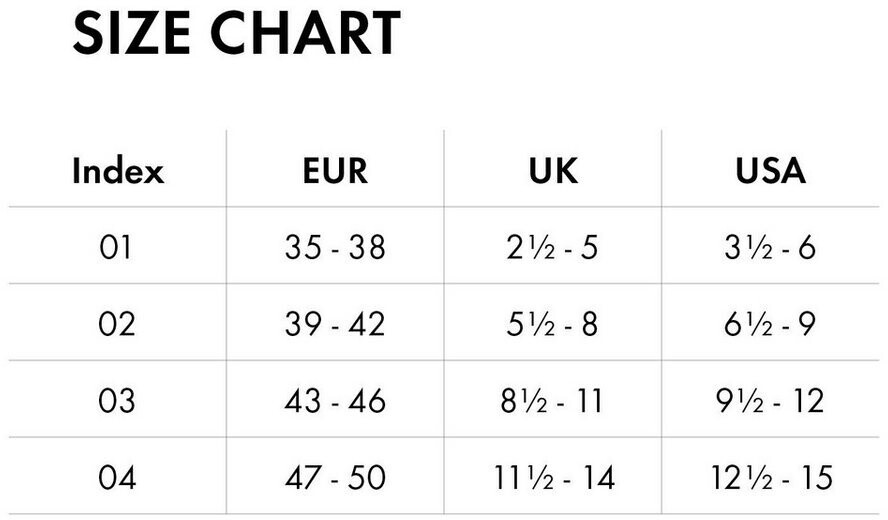Select the USA column header
Image resolution: width=888 pixels, height=520 pixels.
point(770,171)
